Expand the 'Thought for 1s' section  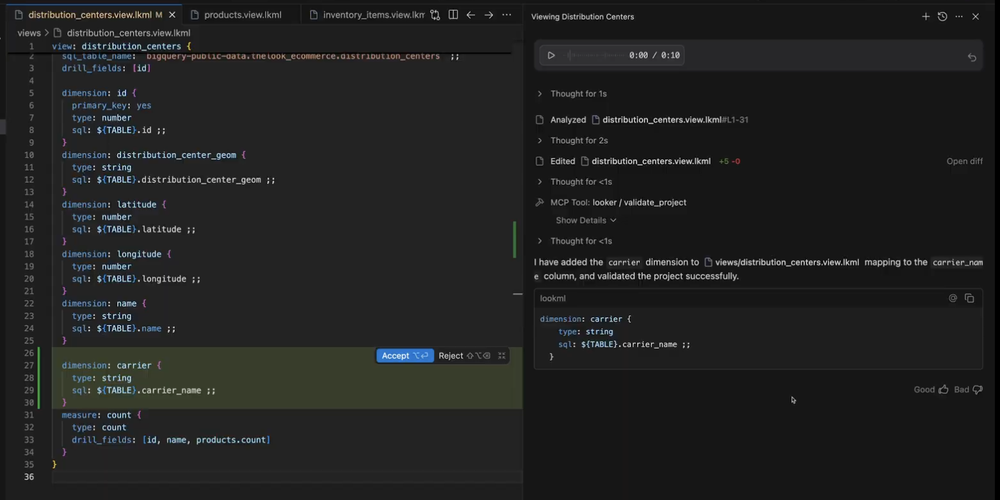pyautogui.click(x=578, y=94)
